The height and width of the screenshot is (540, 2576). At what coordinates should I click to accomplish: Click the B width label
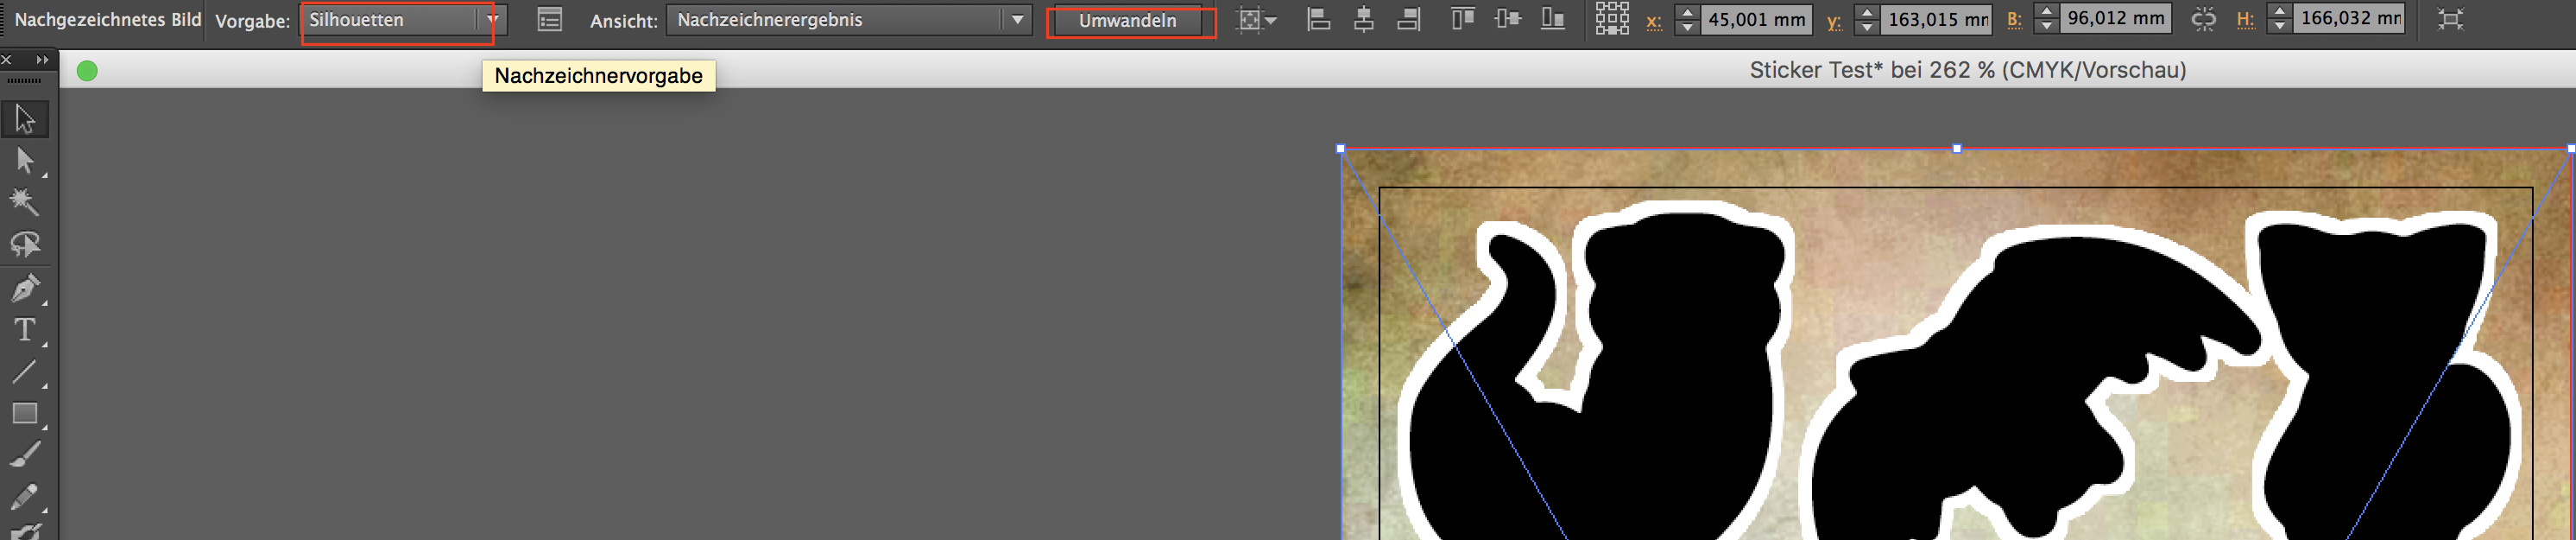[x=2014, y=20]
